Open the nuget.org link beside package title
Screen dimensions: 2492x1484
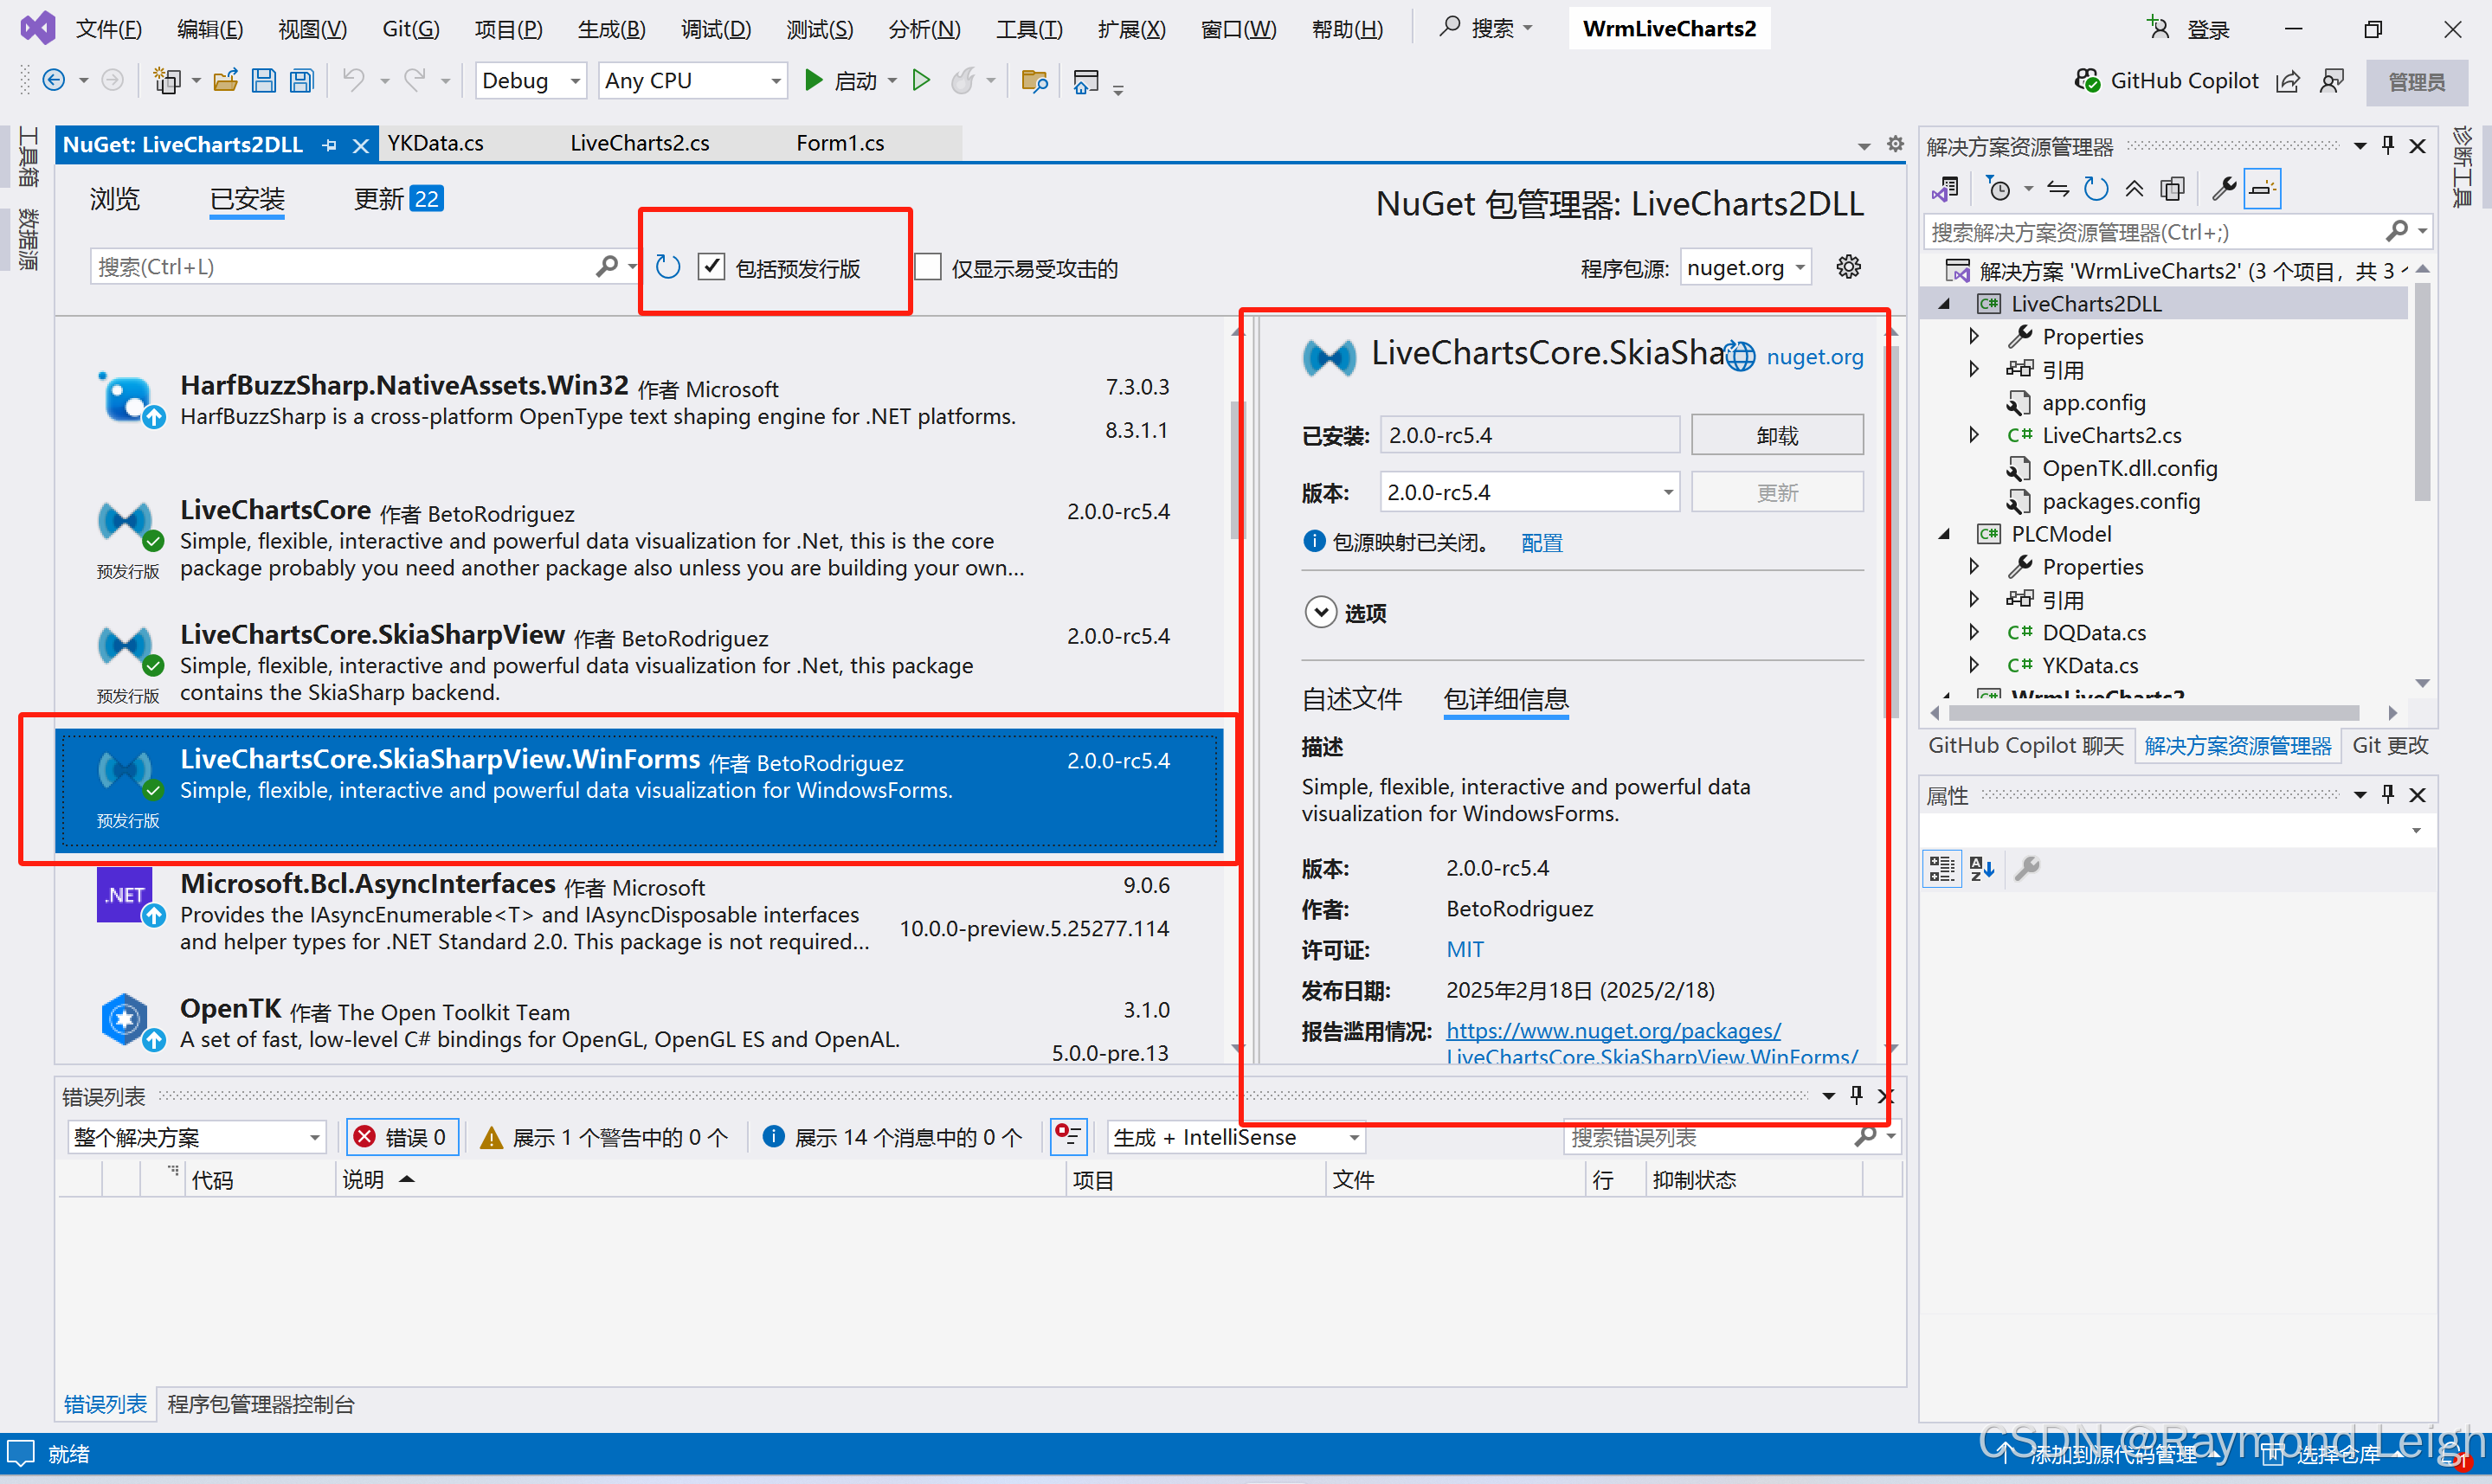coord(1814,356)
